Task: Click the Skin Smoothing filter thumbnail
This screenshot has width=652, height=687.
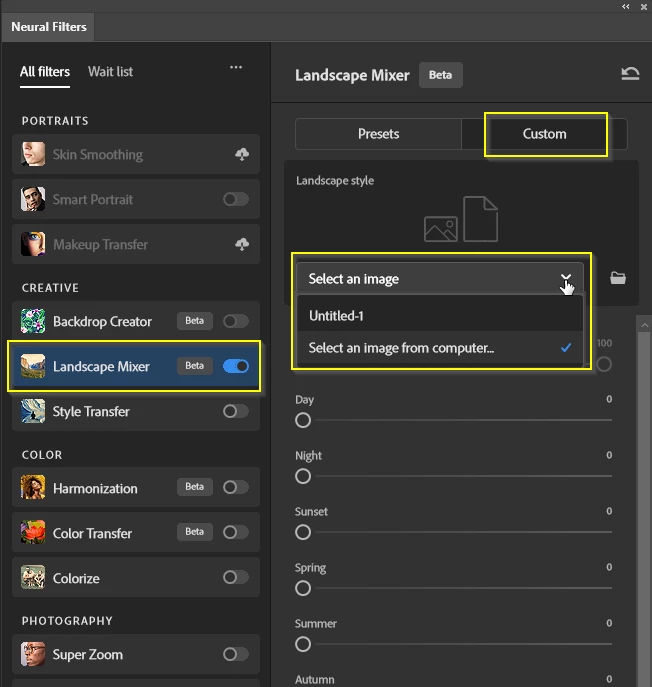Action: click(x=33, y=154)
